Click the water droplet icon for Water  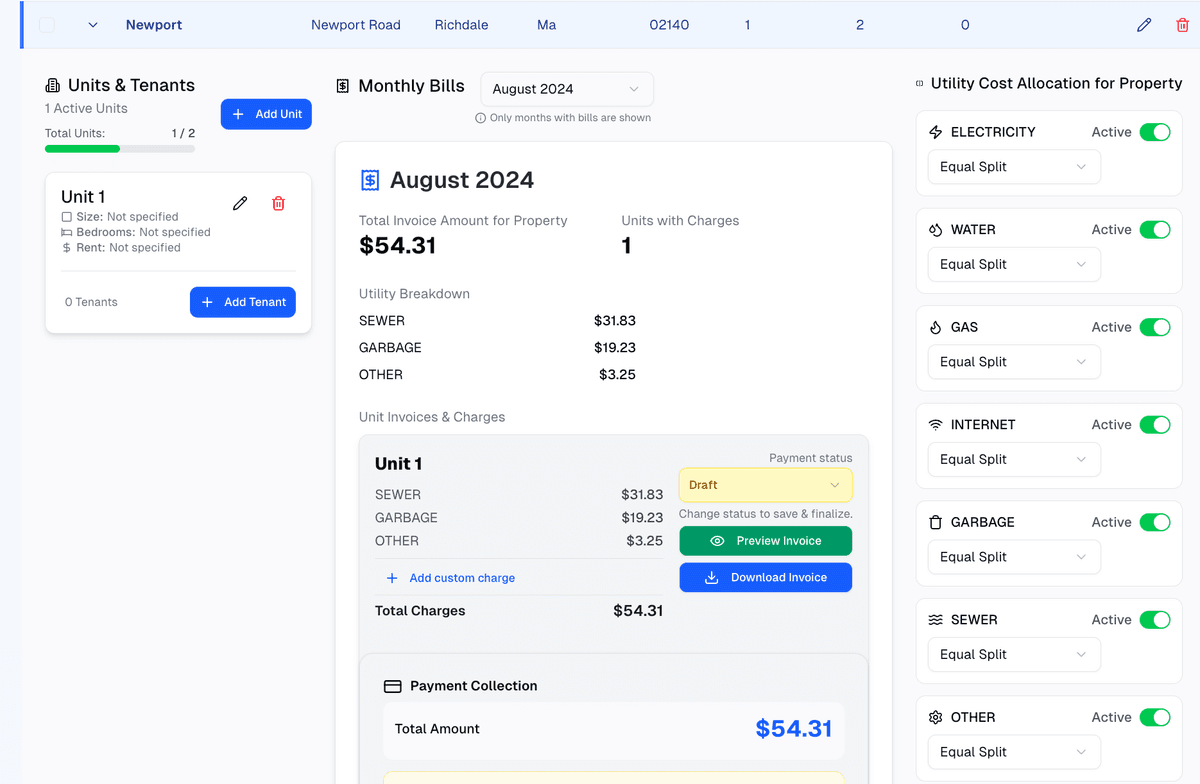(936, 230)
